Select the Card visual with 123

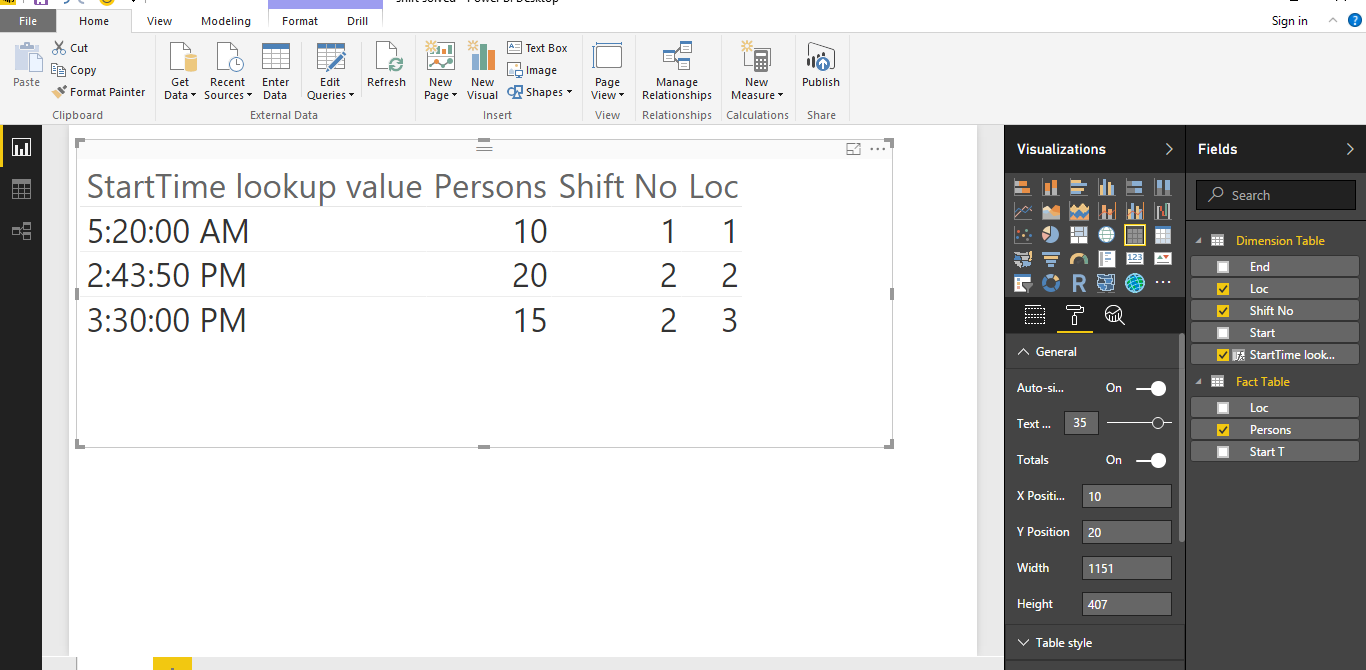[x=1134, y=259]
